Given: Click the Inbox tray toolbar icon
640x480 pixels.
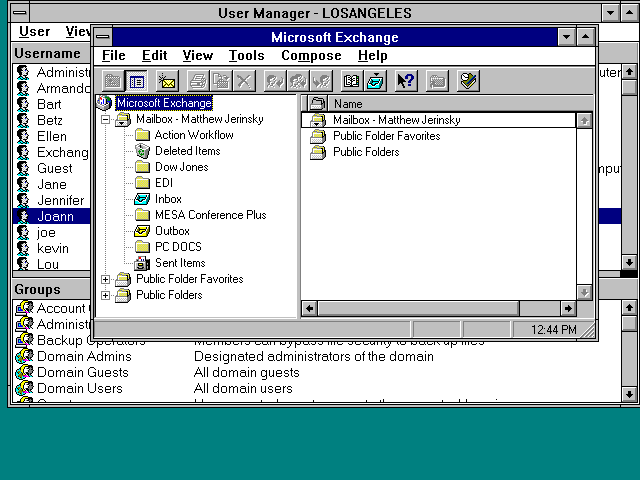Looking at the screenshot, I should 376,81.
